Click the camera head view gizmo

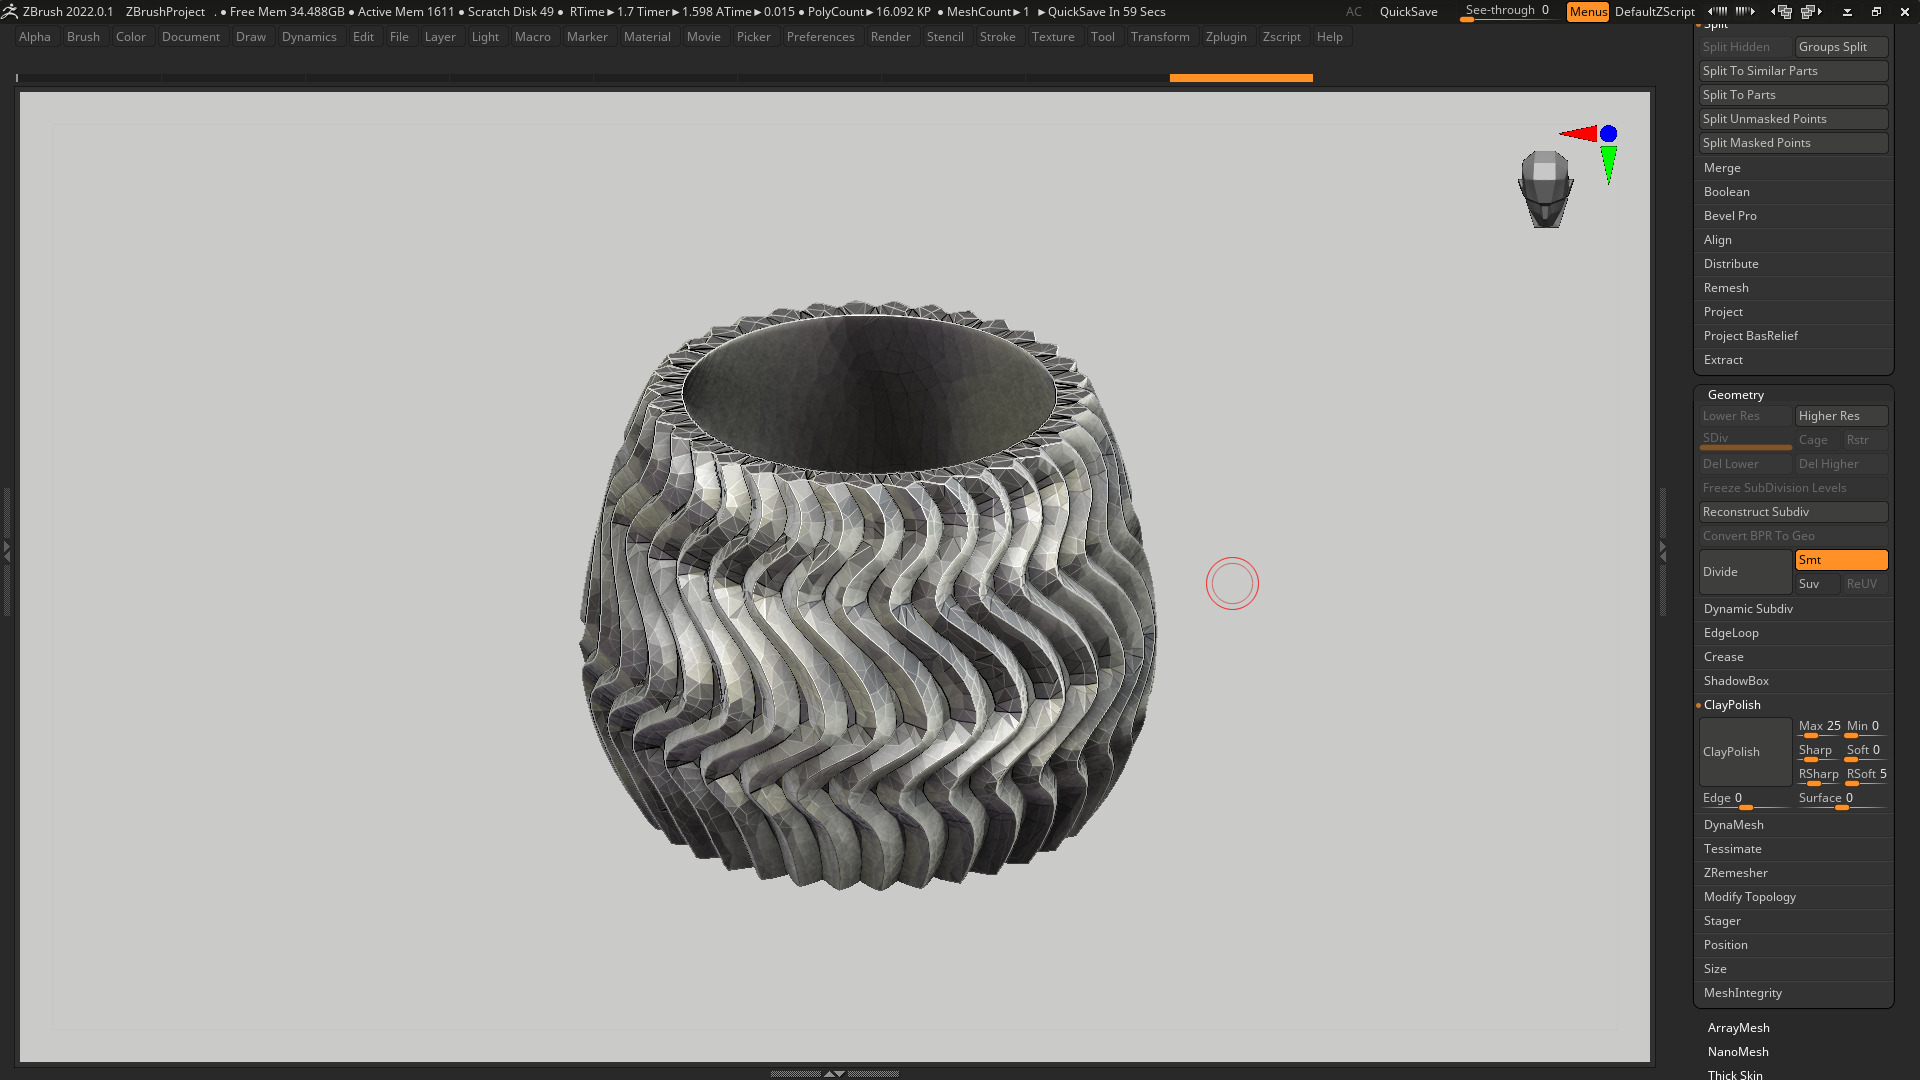[1545, 189]
